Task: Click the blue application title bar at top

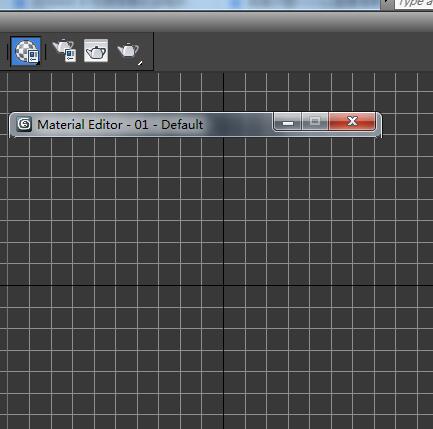Action: click(x=190, y=4)
